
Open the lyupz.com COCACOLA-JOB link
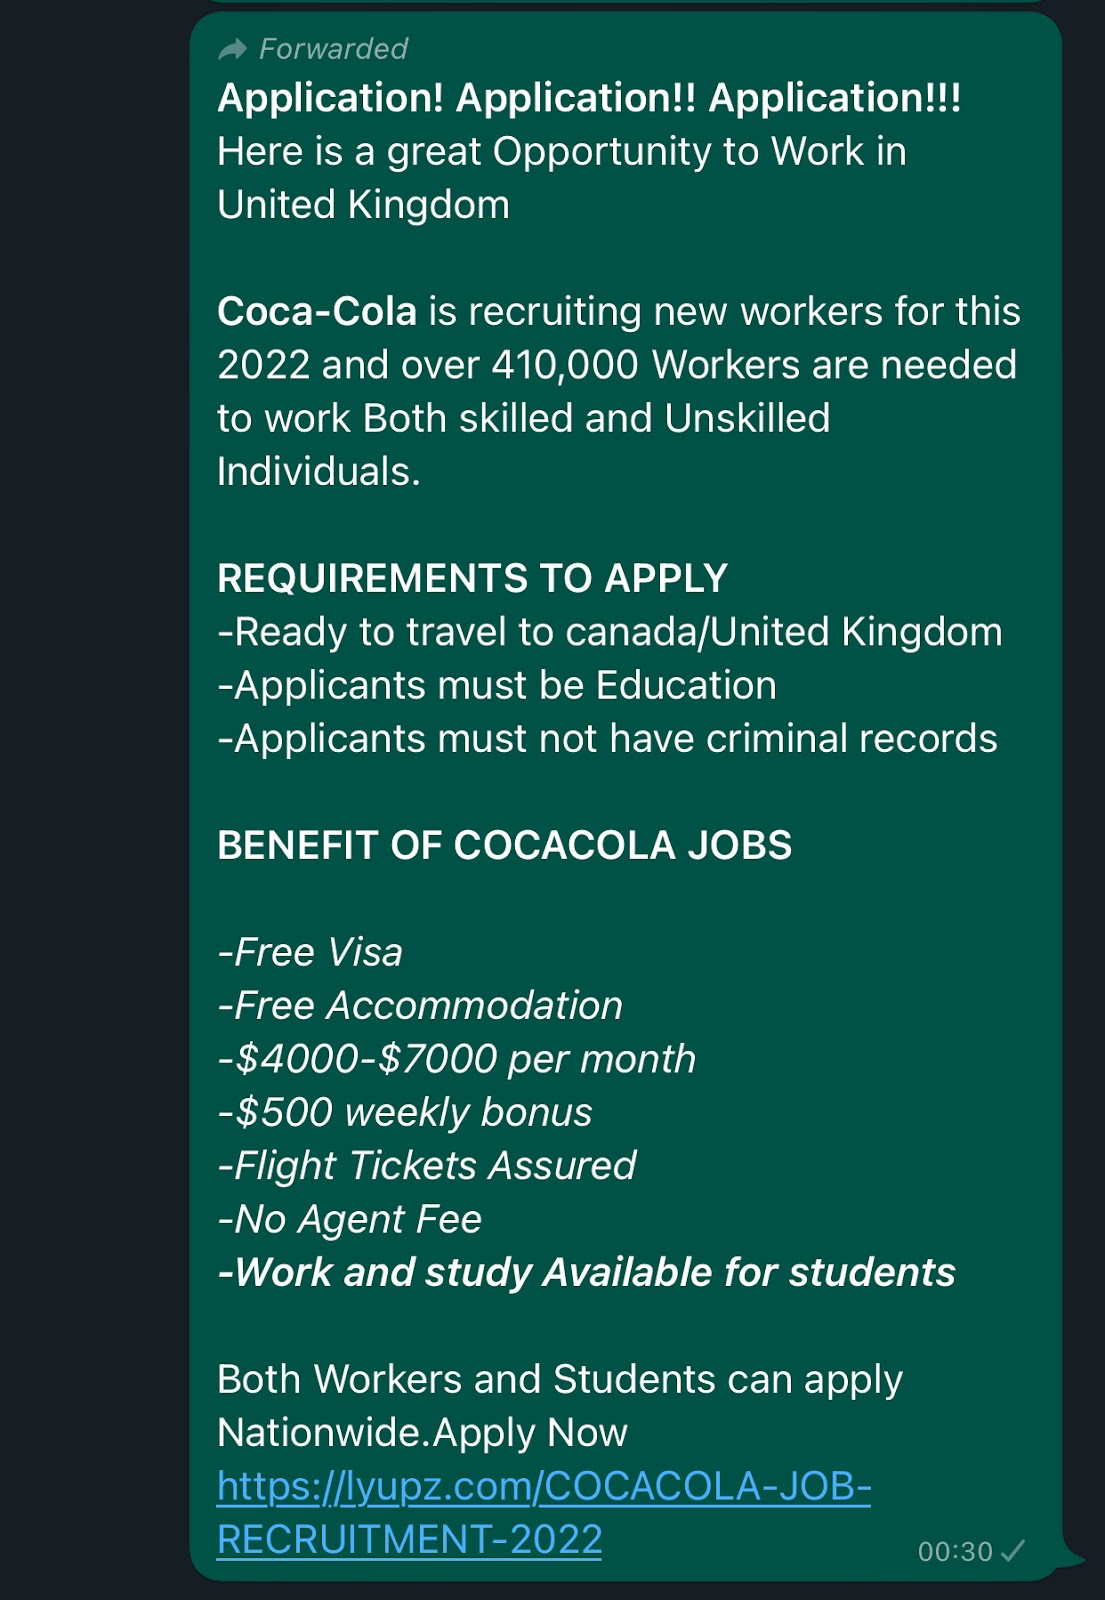(544, 1486)
